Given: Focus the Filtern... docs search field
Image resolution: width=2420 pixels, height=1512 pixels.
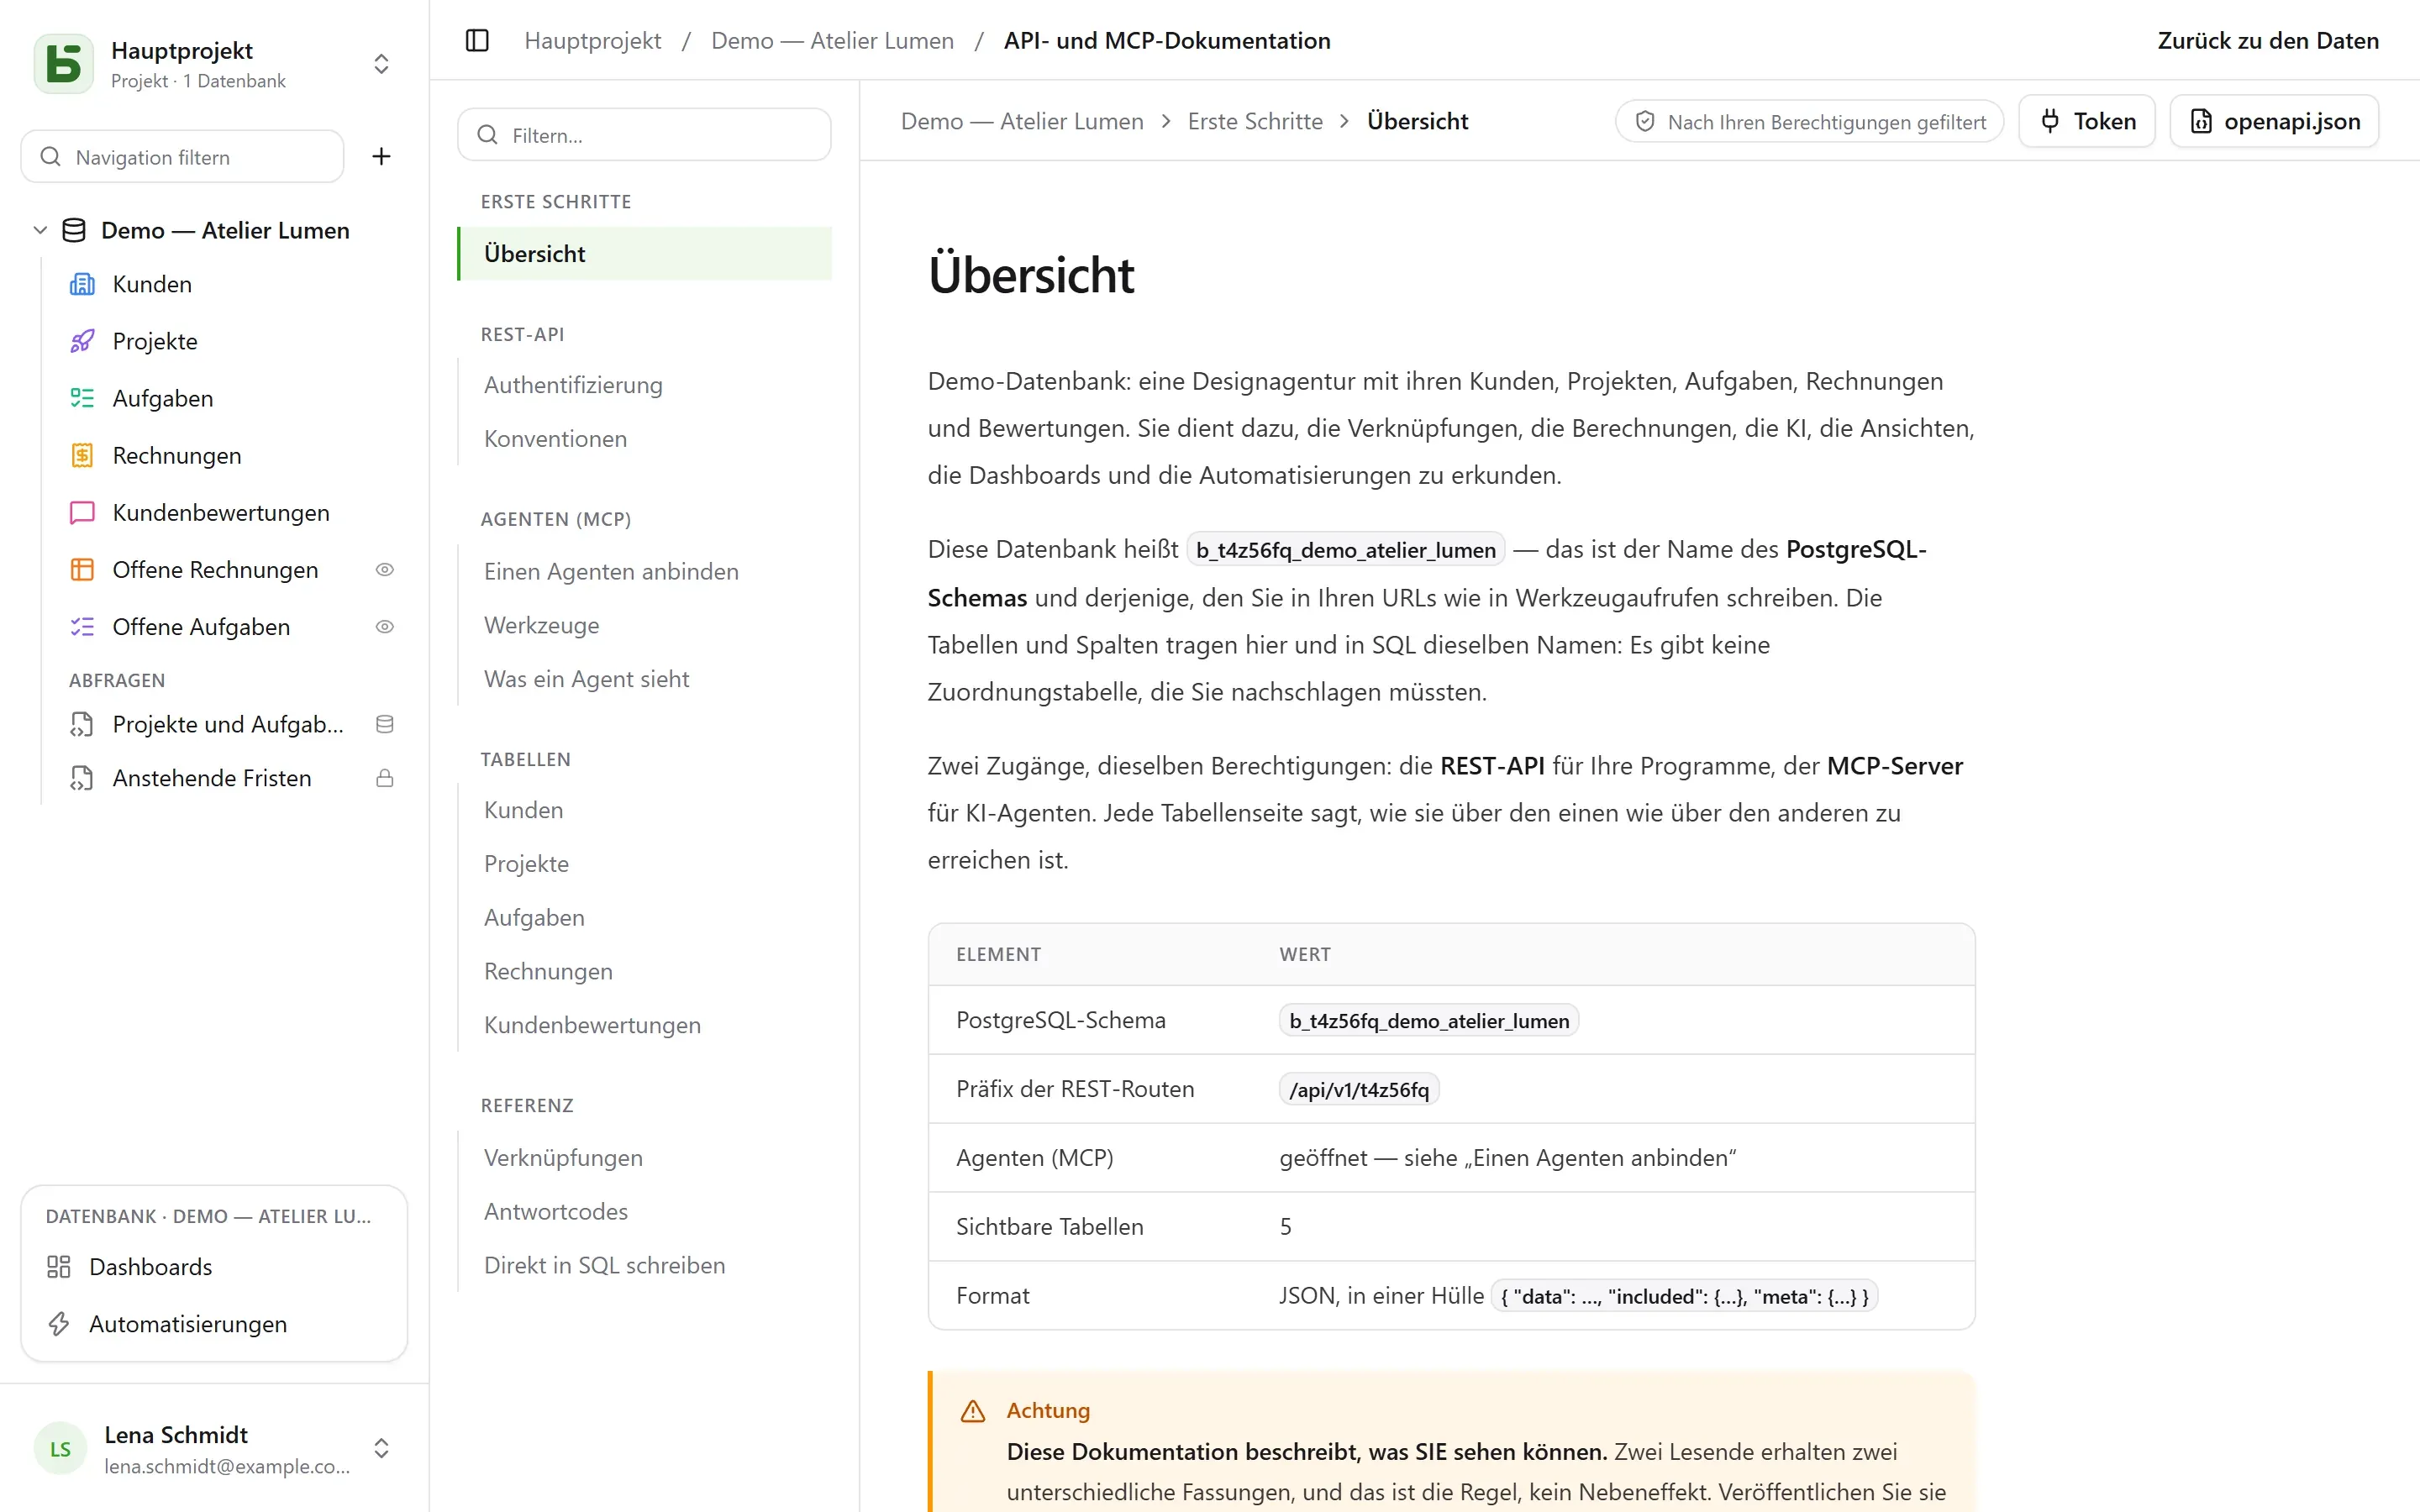Looking at the screenshot, I should click(x=645, y=135).
